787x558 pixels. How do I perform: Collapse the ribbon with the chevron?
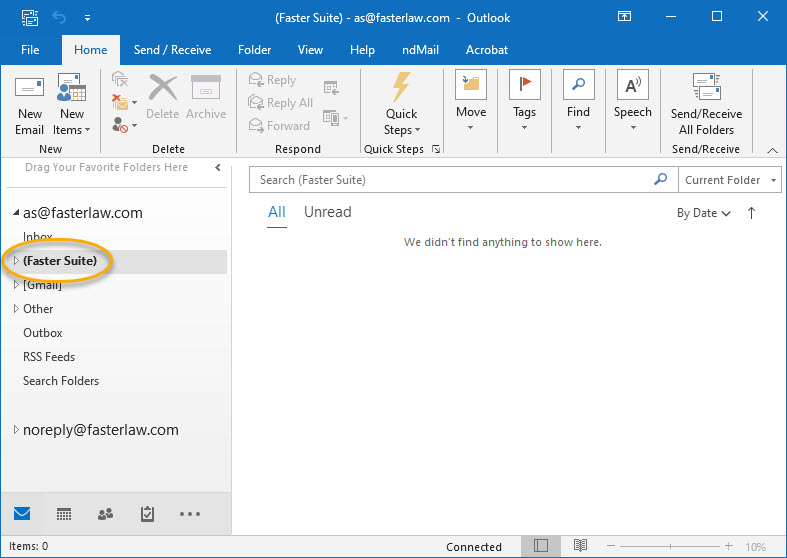coord(772,150)
